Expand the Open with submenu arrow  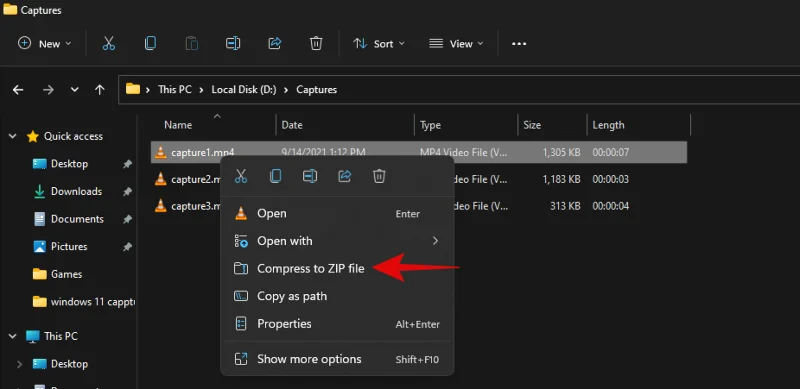point(435,240)
